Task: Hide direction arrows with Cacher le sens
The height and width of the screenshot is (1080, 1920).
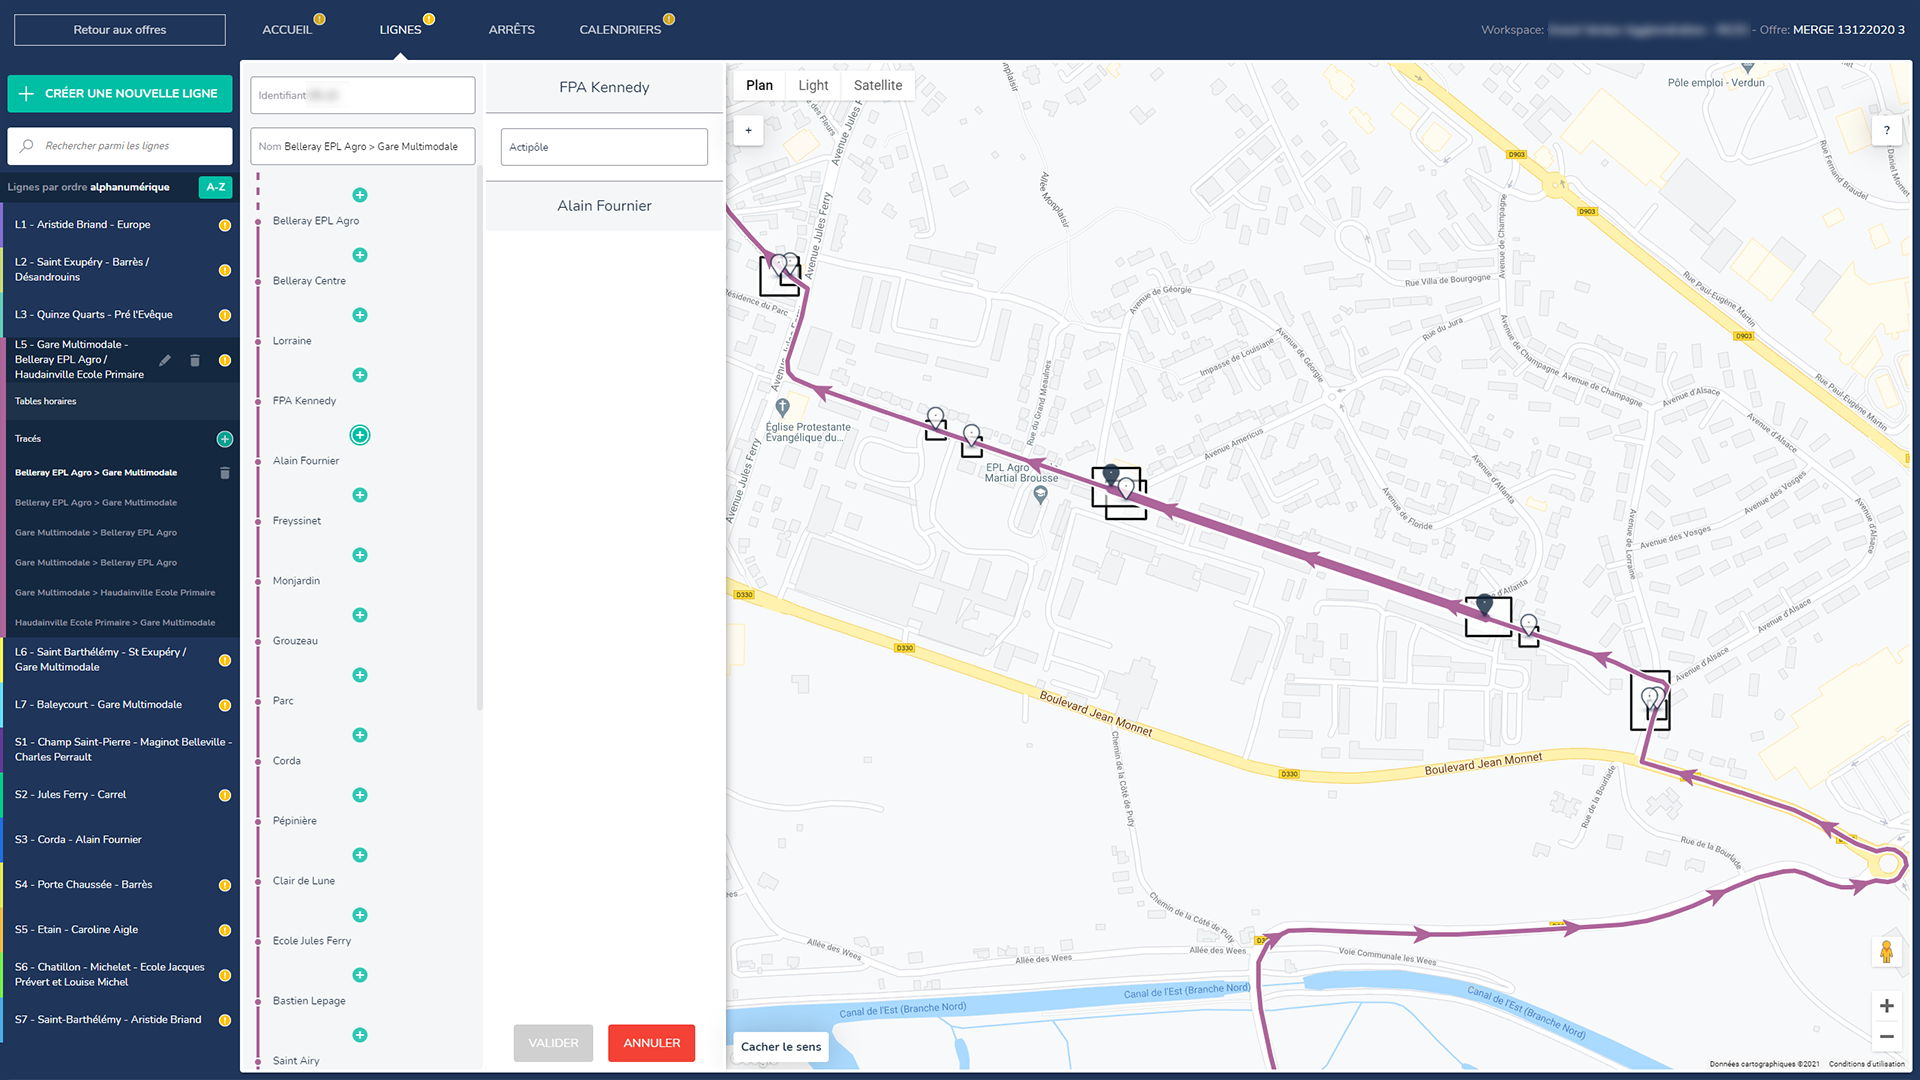Action: point(781,1047)
